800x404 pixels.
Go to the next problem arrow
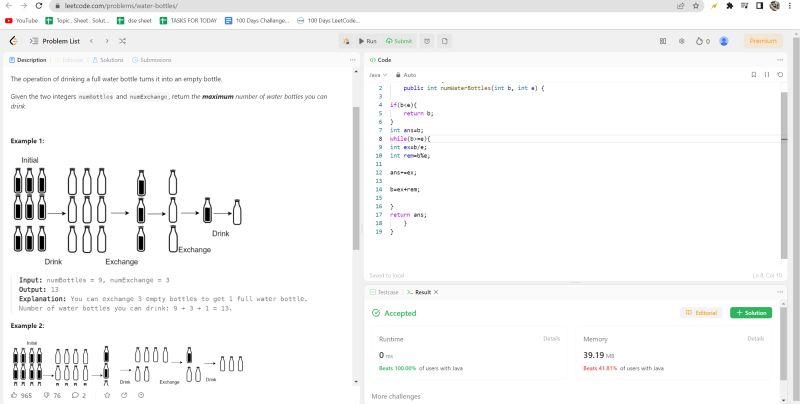pyautogui.click(x=108, y=41)
